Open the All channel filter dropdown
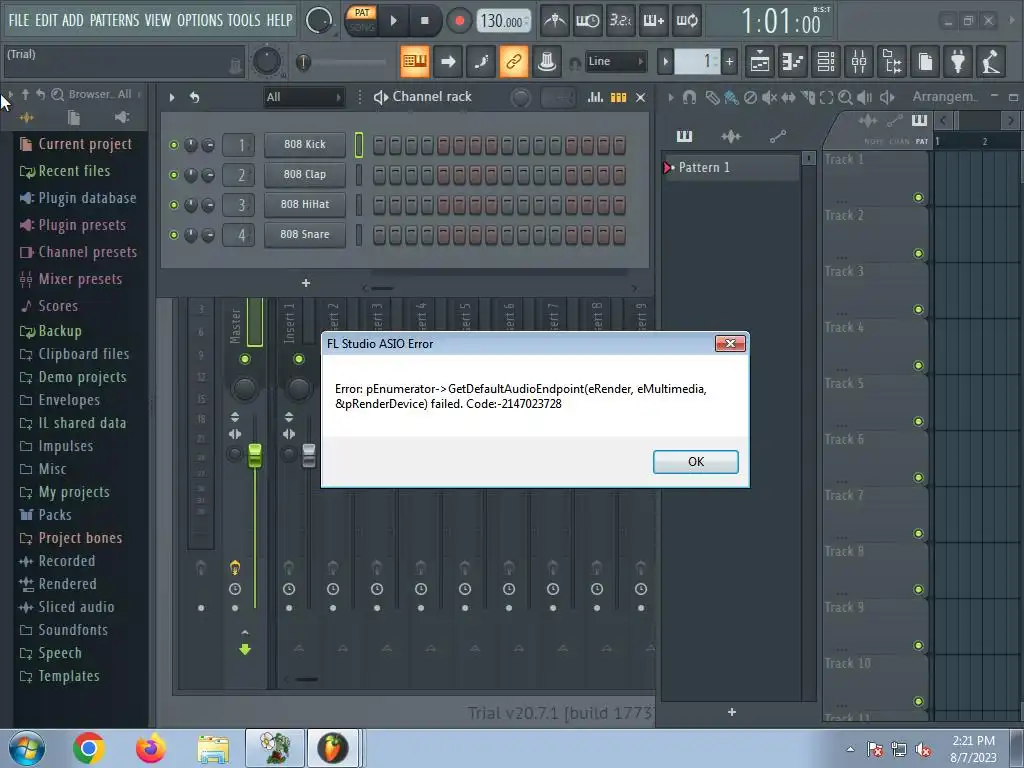This screenshot has width=1024, height=768. coord(304,97)
